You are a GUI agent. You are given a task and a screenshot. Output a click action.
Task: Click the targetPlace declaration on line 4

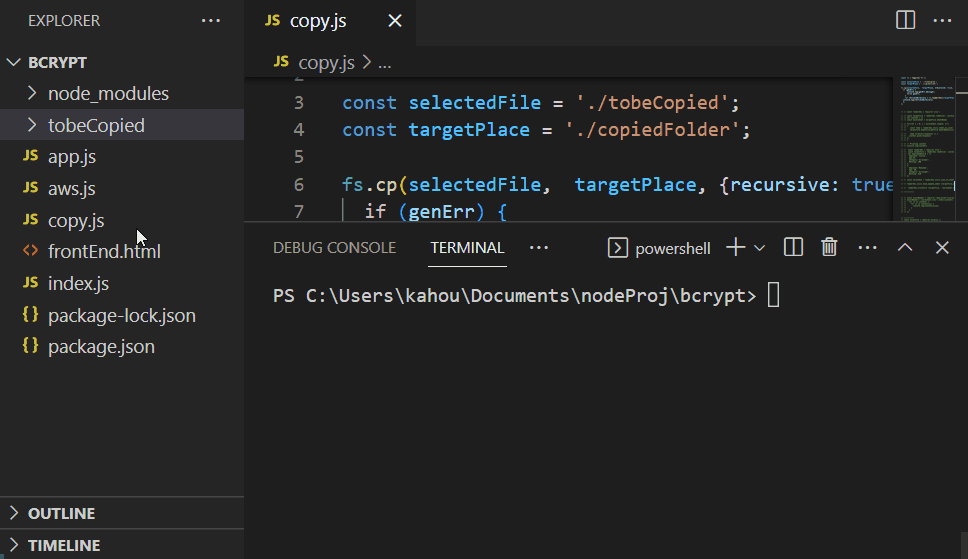(469, 130)
